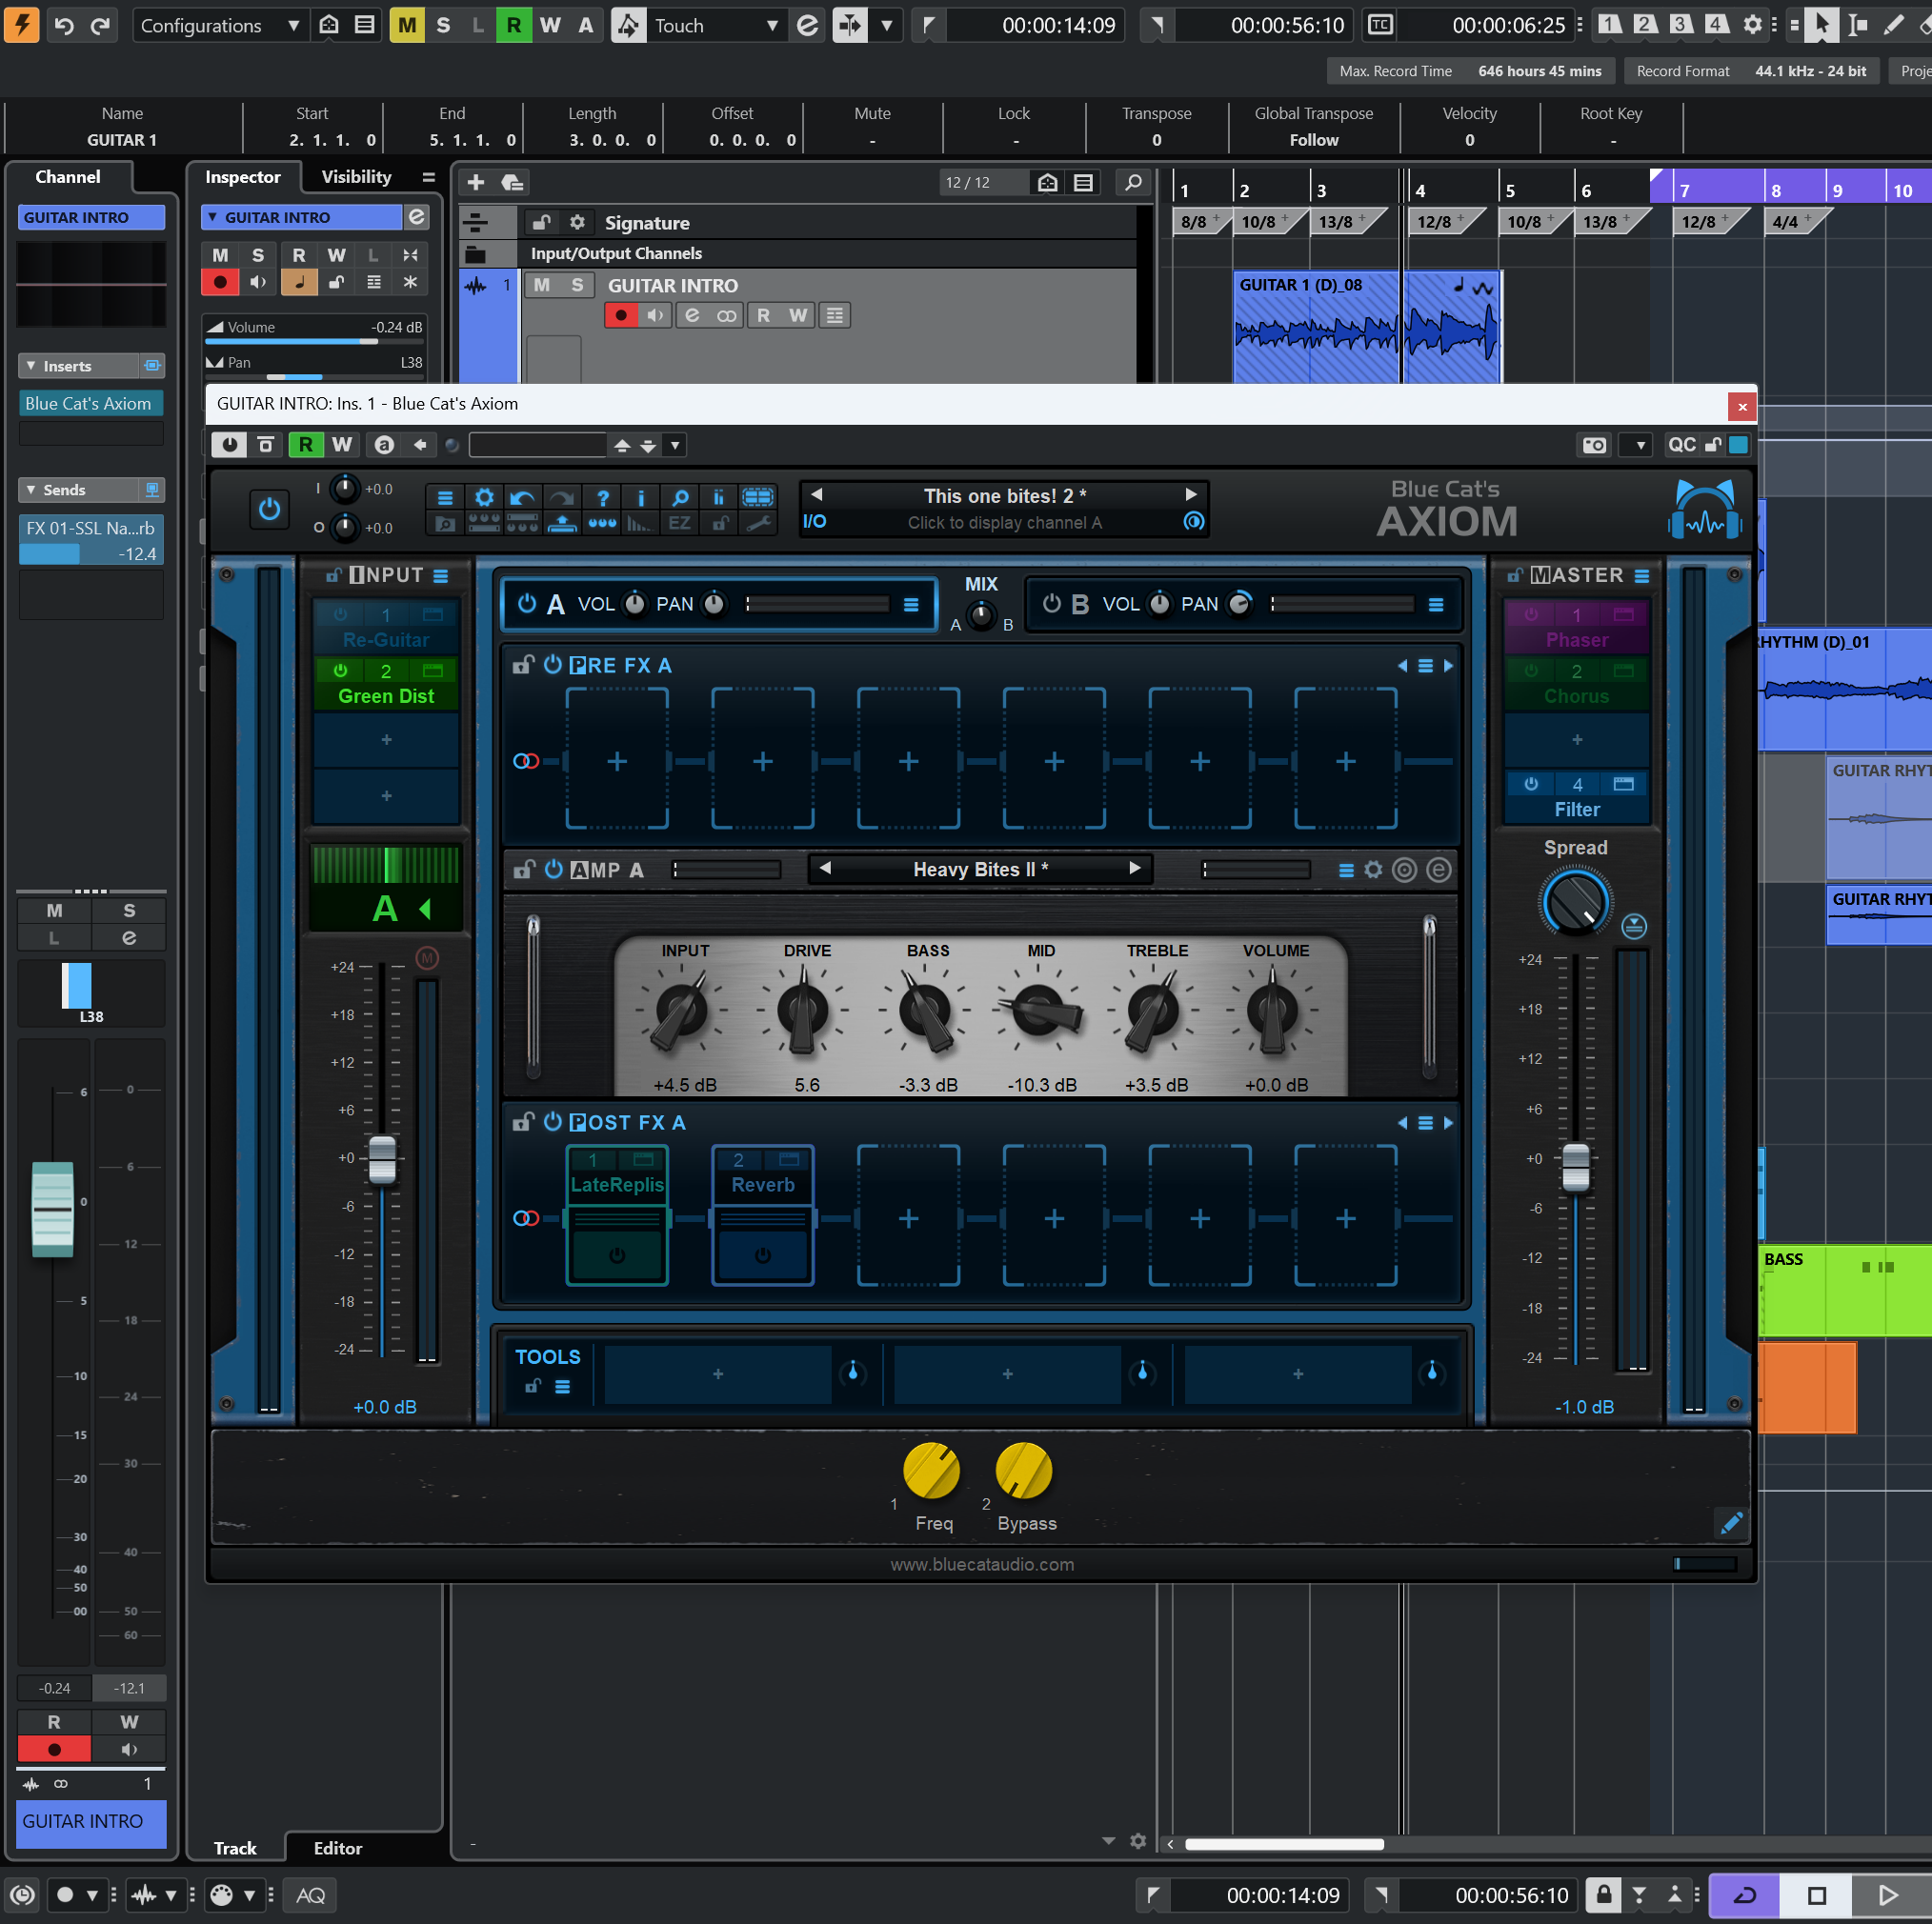Open Blue Cat's Axiom insert slot
Viewport: 1932px width, 1924px height.
coord(91,403)
